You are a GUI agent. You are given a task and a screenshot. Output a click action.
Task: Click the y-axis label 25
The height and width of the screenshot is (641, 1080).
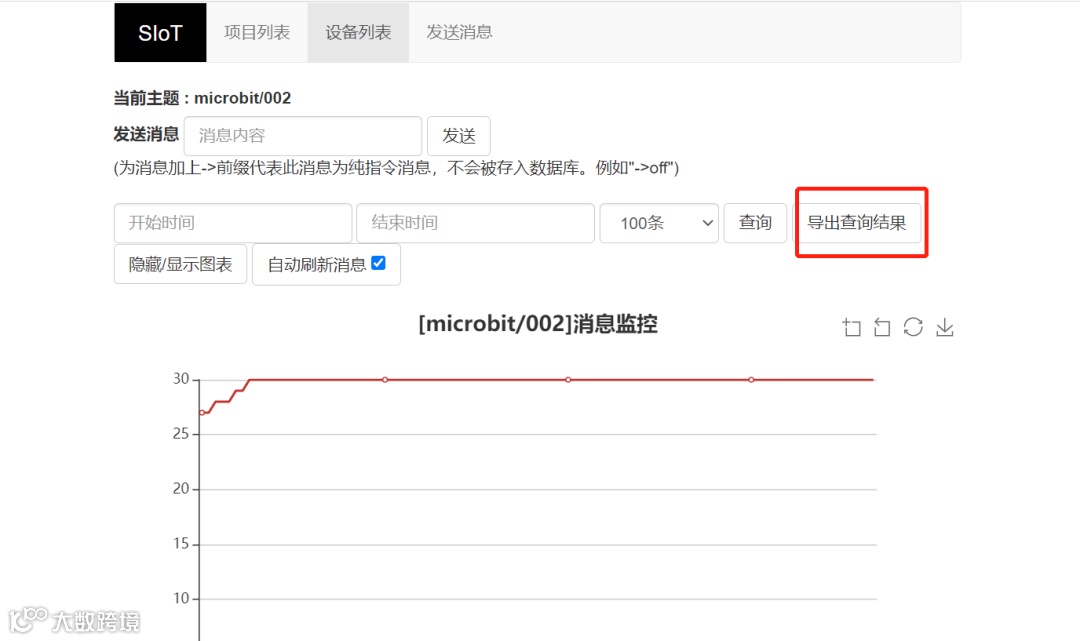[180, 434]
